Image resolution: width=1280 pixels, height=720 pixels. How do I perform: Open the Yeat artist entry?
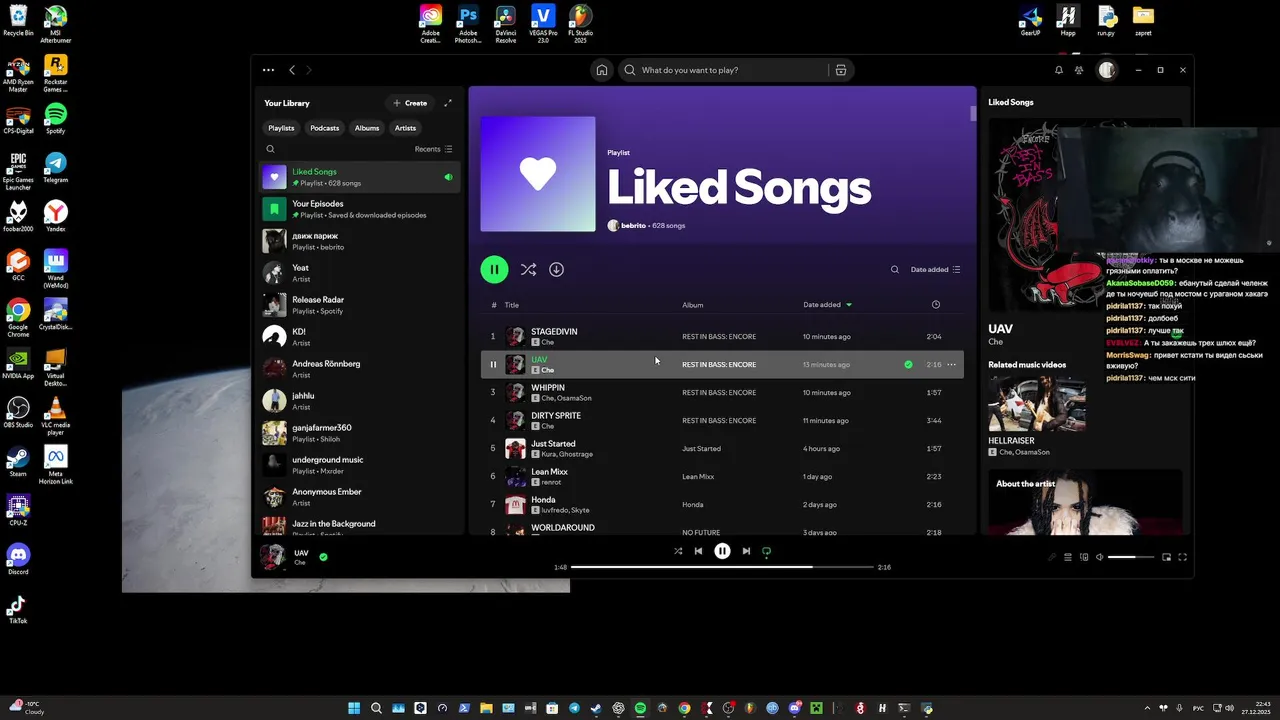click(x=360, y=273)
